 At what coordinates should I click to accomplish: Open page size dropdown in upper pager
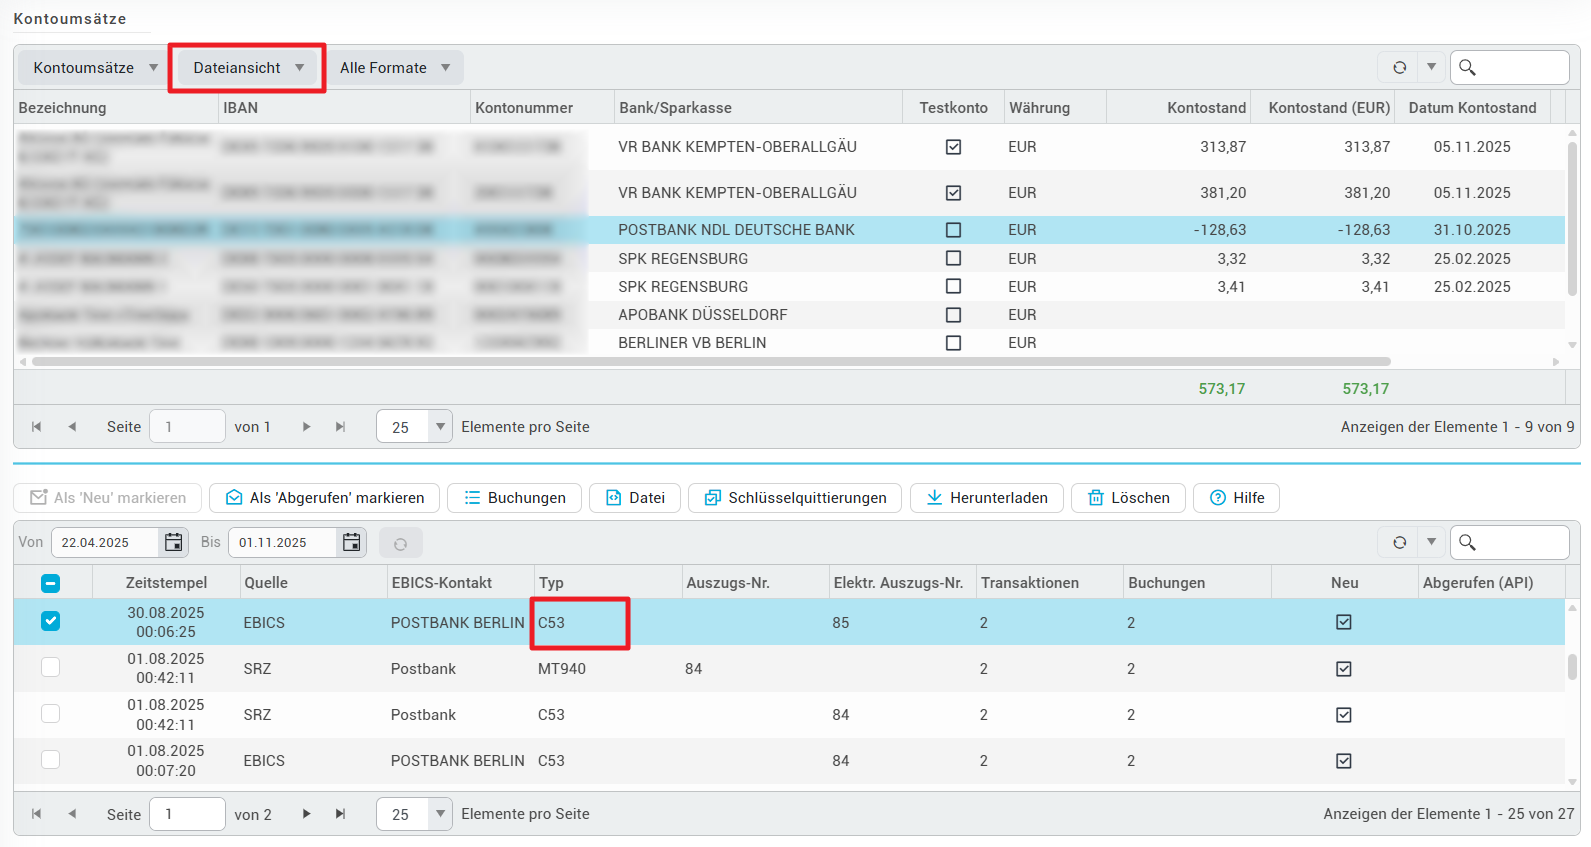click(x=440, y=427)
